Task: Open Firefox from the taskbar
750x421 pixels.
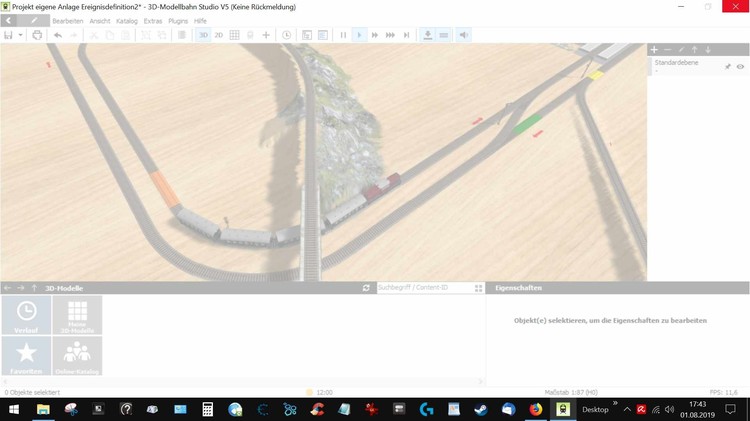Action: coord(536,410)
